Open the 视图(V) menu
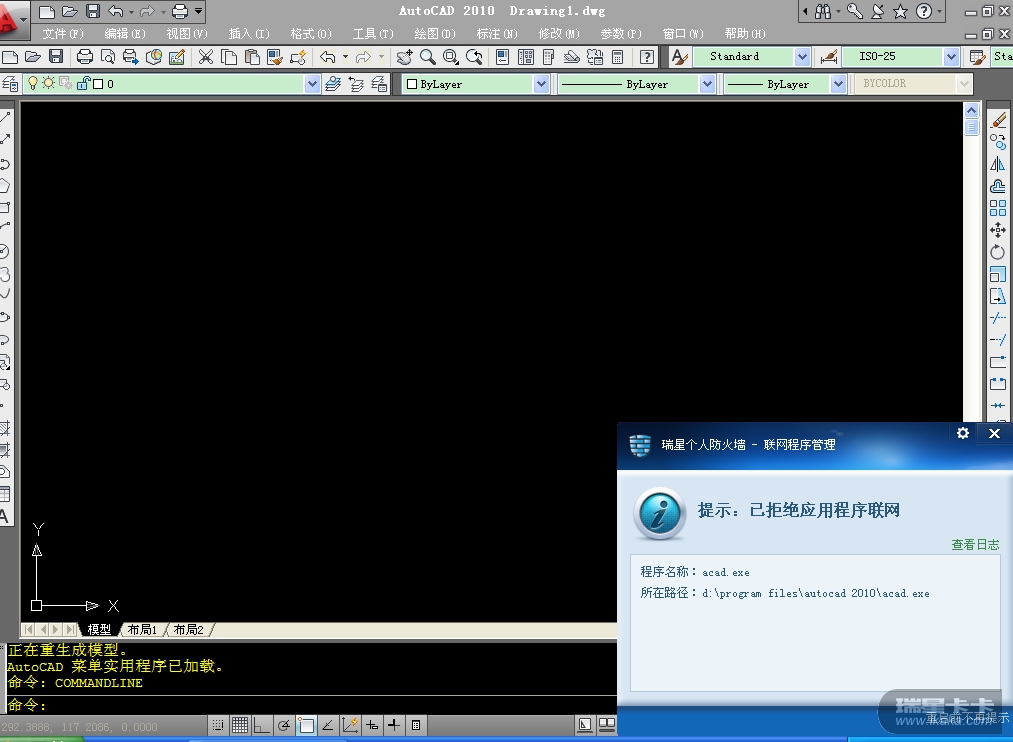The height and width of the screenshot is (742, 1013). click(x=187, y=34)
